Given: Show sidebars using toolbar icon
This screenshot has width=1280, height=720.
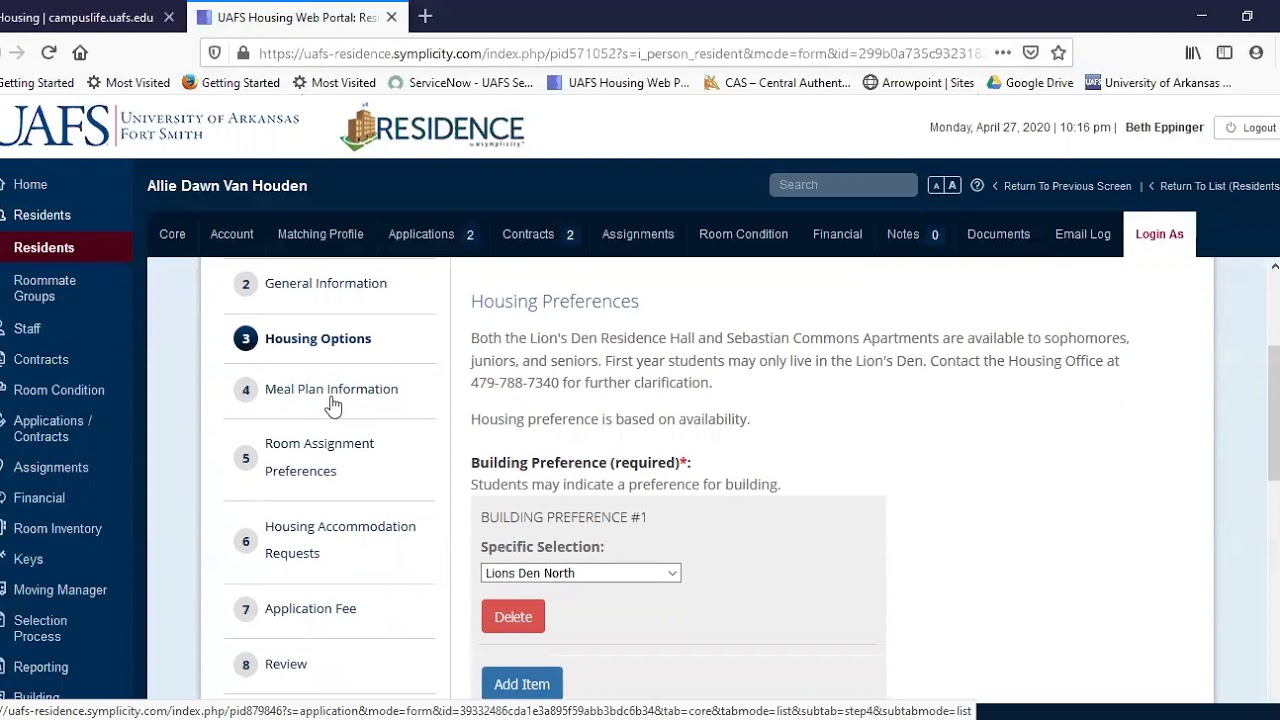Looking at the screenshot, I should 1224,53.
